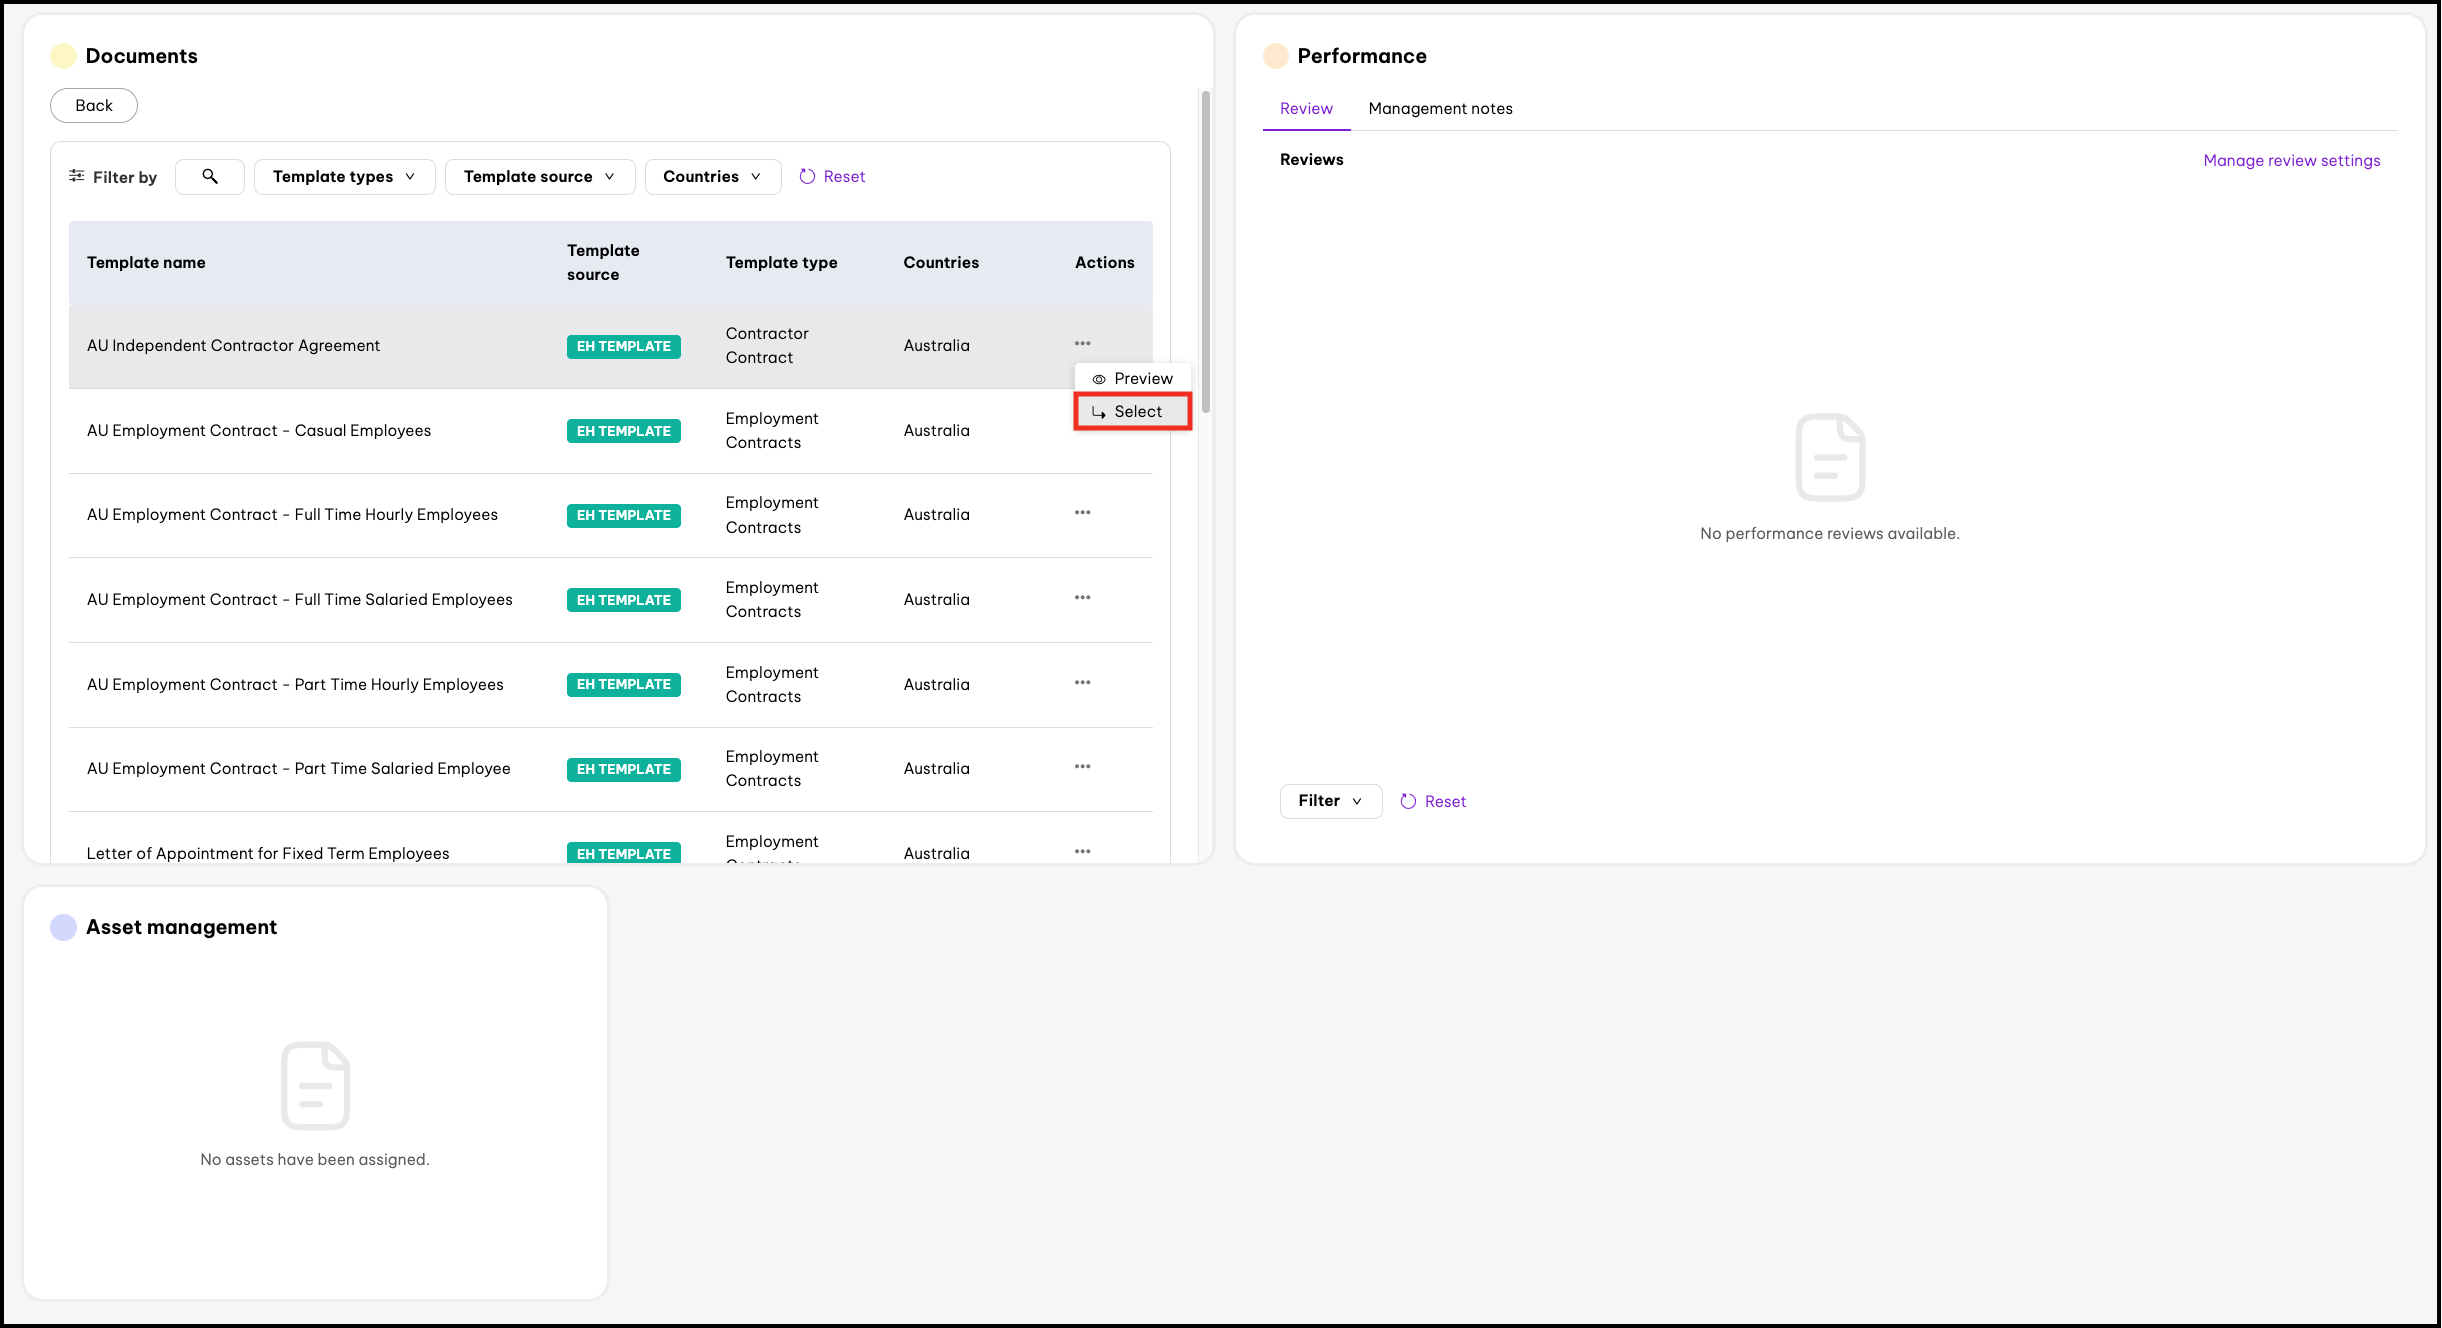This screenshot has width=2442, height=1328.
Task: Open actions for Part Time Hourly Employees contract
Action: point(1082,683)
